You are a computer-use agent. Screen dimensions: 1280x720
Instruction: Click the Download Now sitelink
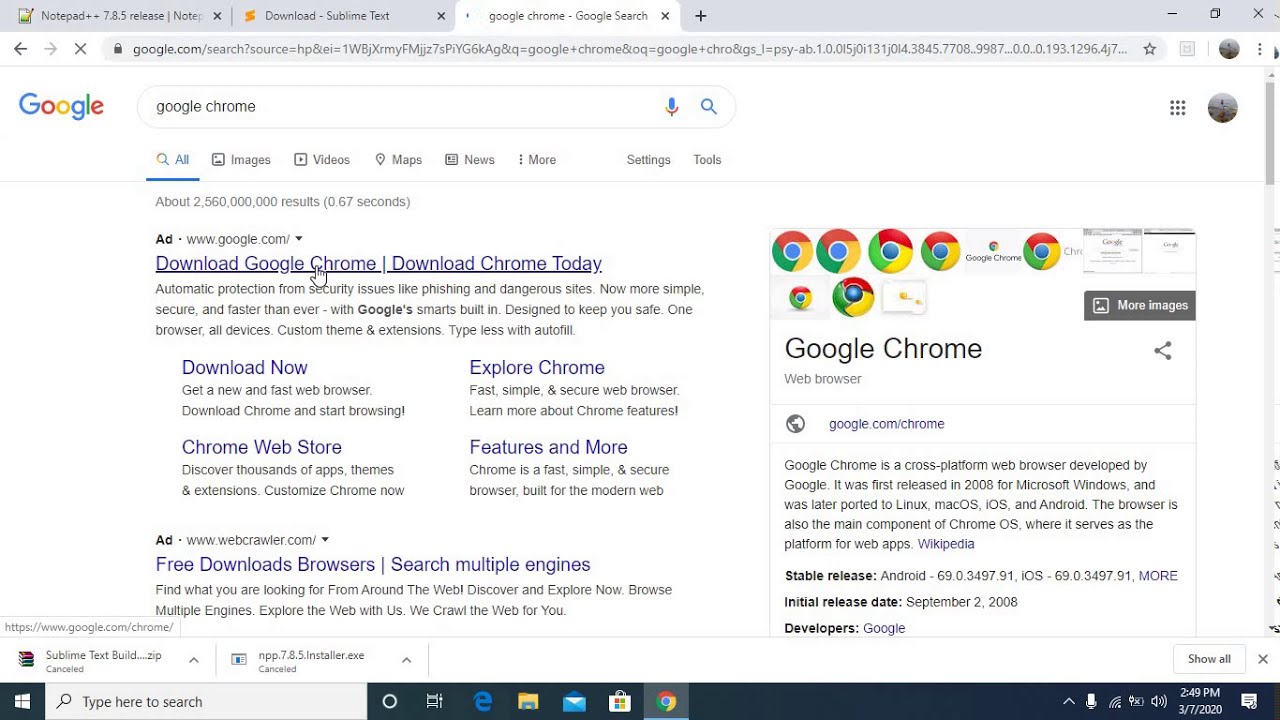click(x=244, y=368)
